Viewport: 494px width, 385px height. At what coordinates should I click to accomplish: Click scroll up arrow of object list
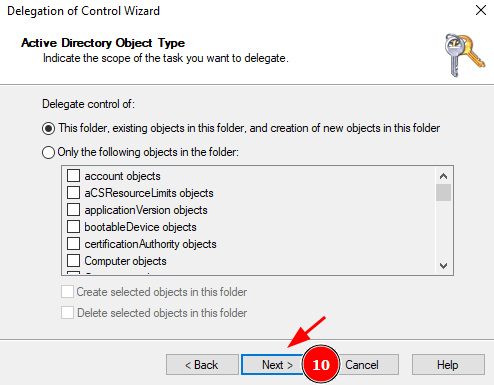coord(443,176)
